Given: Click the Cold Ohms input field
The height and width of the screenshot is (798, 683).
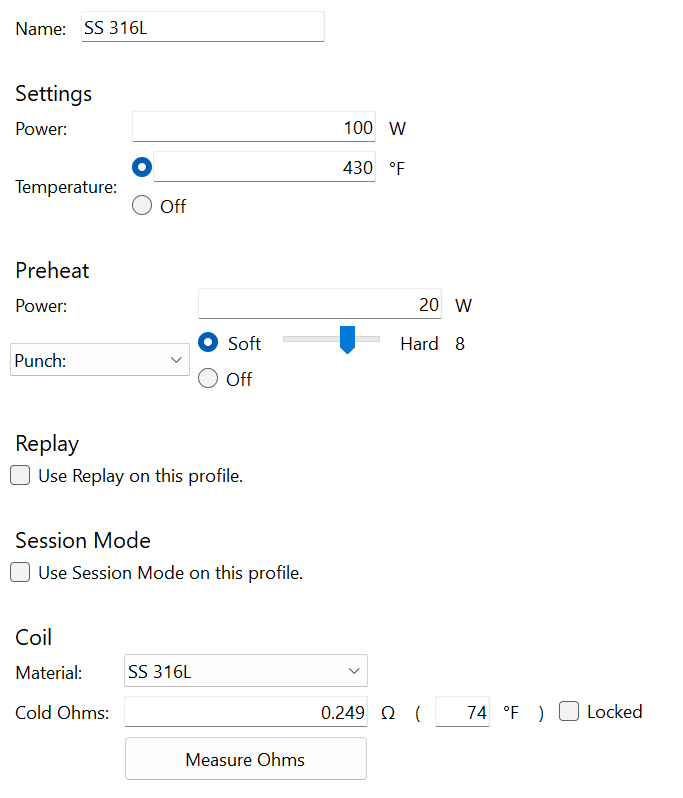Looking at the screenshot, I should tap(245, 712).
